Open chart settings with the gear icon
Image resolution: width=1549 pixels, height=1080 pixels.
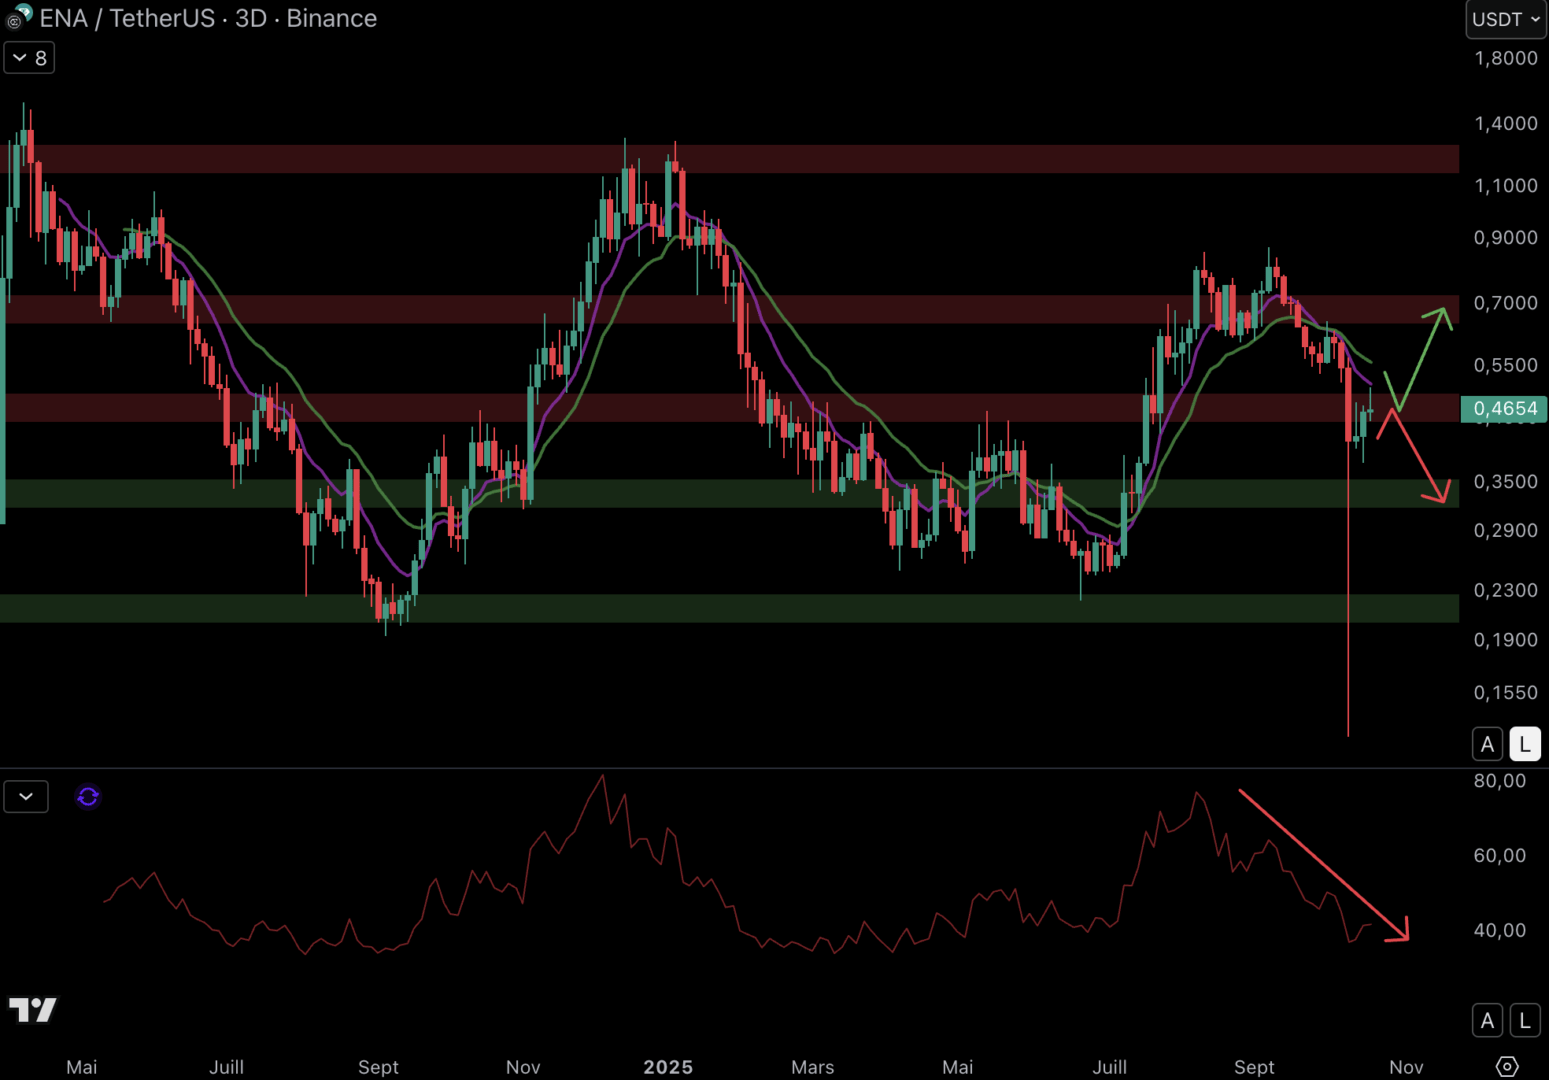click(x=1506, y=1067)
